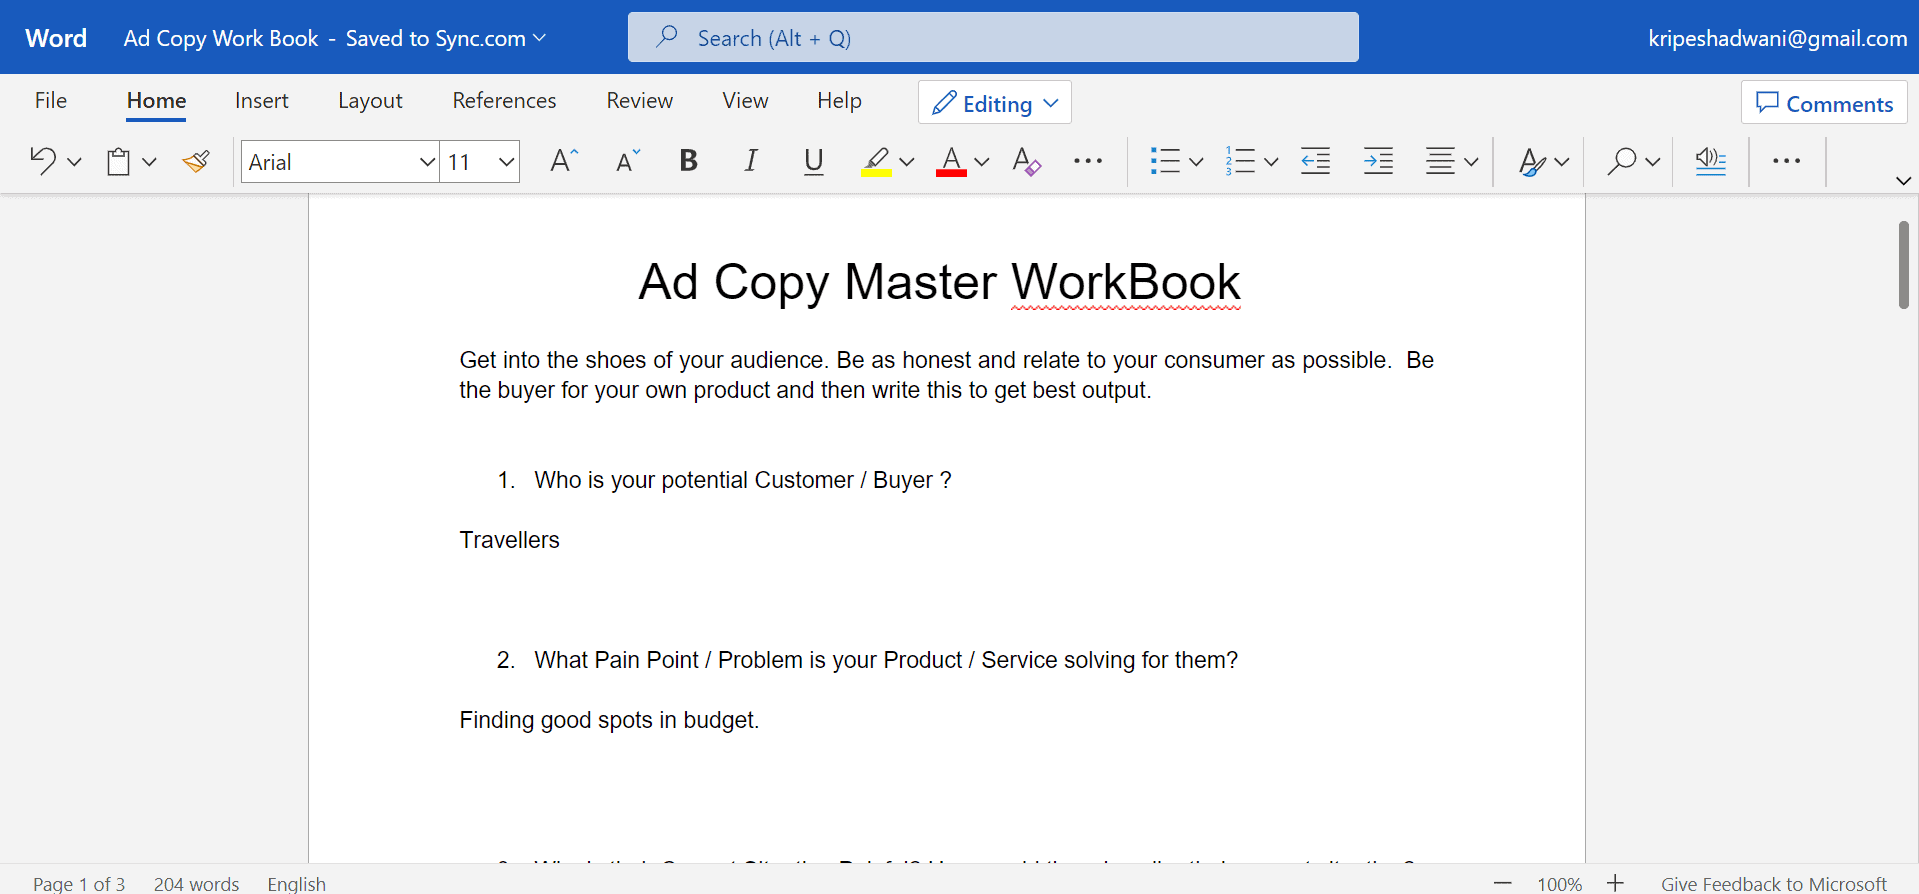Click the Shrink Font icon

tap(628, 161)
